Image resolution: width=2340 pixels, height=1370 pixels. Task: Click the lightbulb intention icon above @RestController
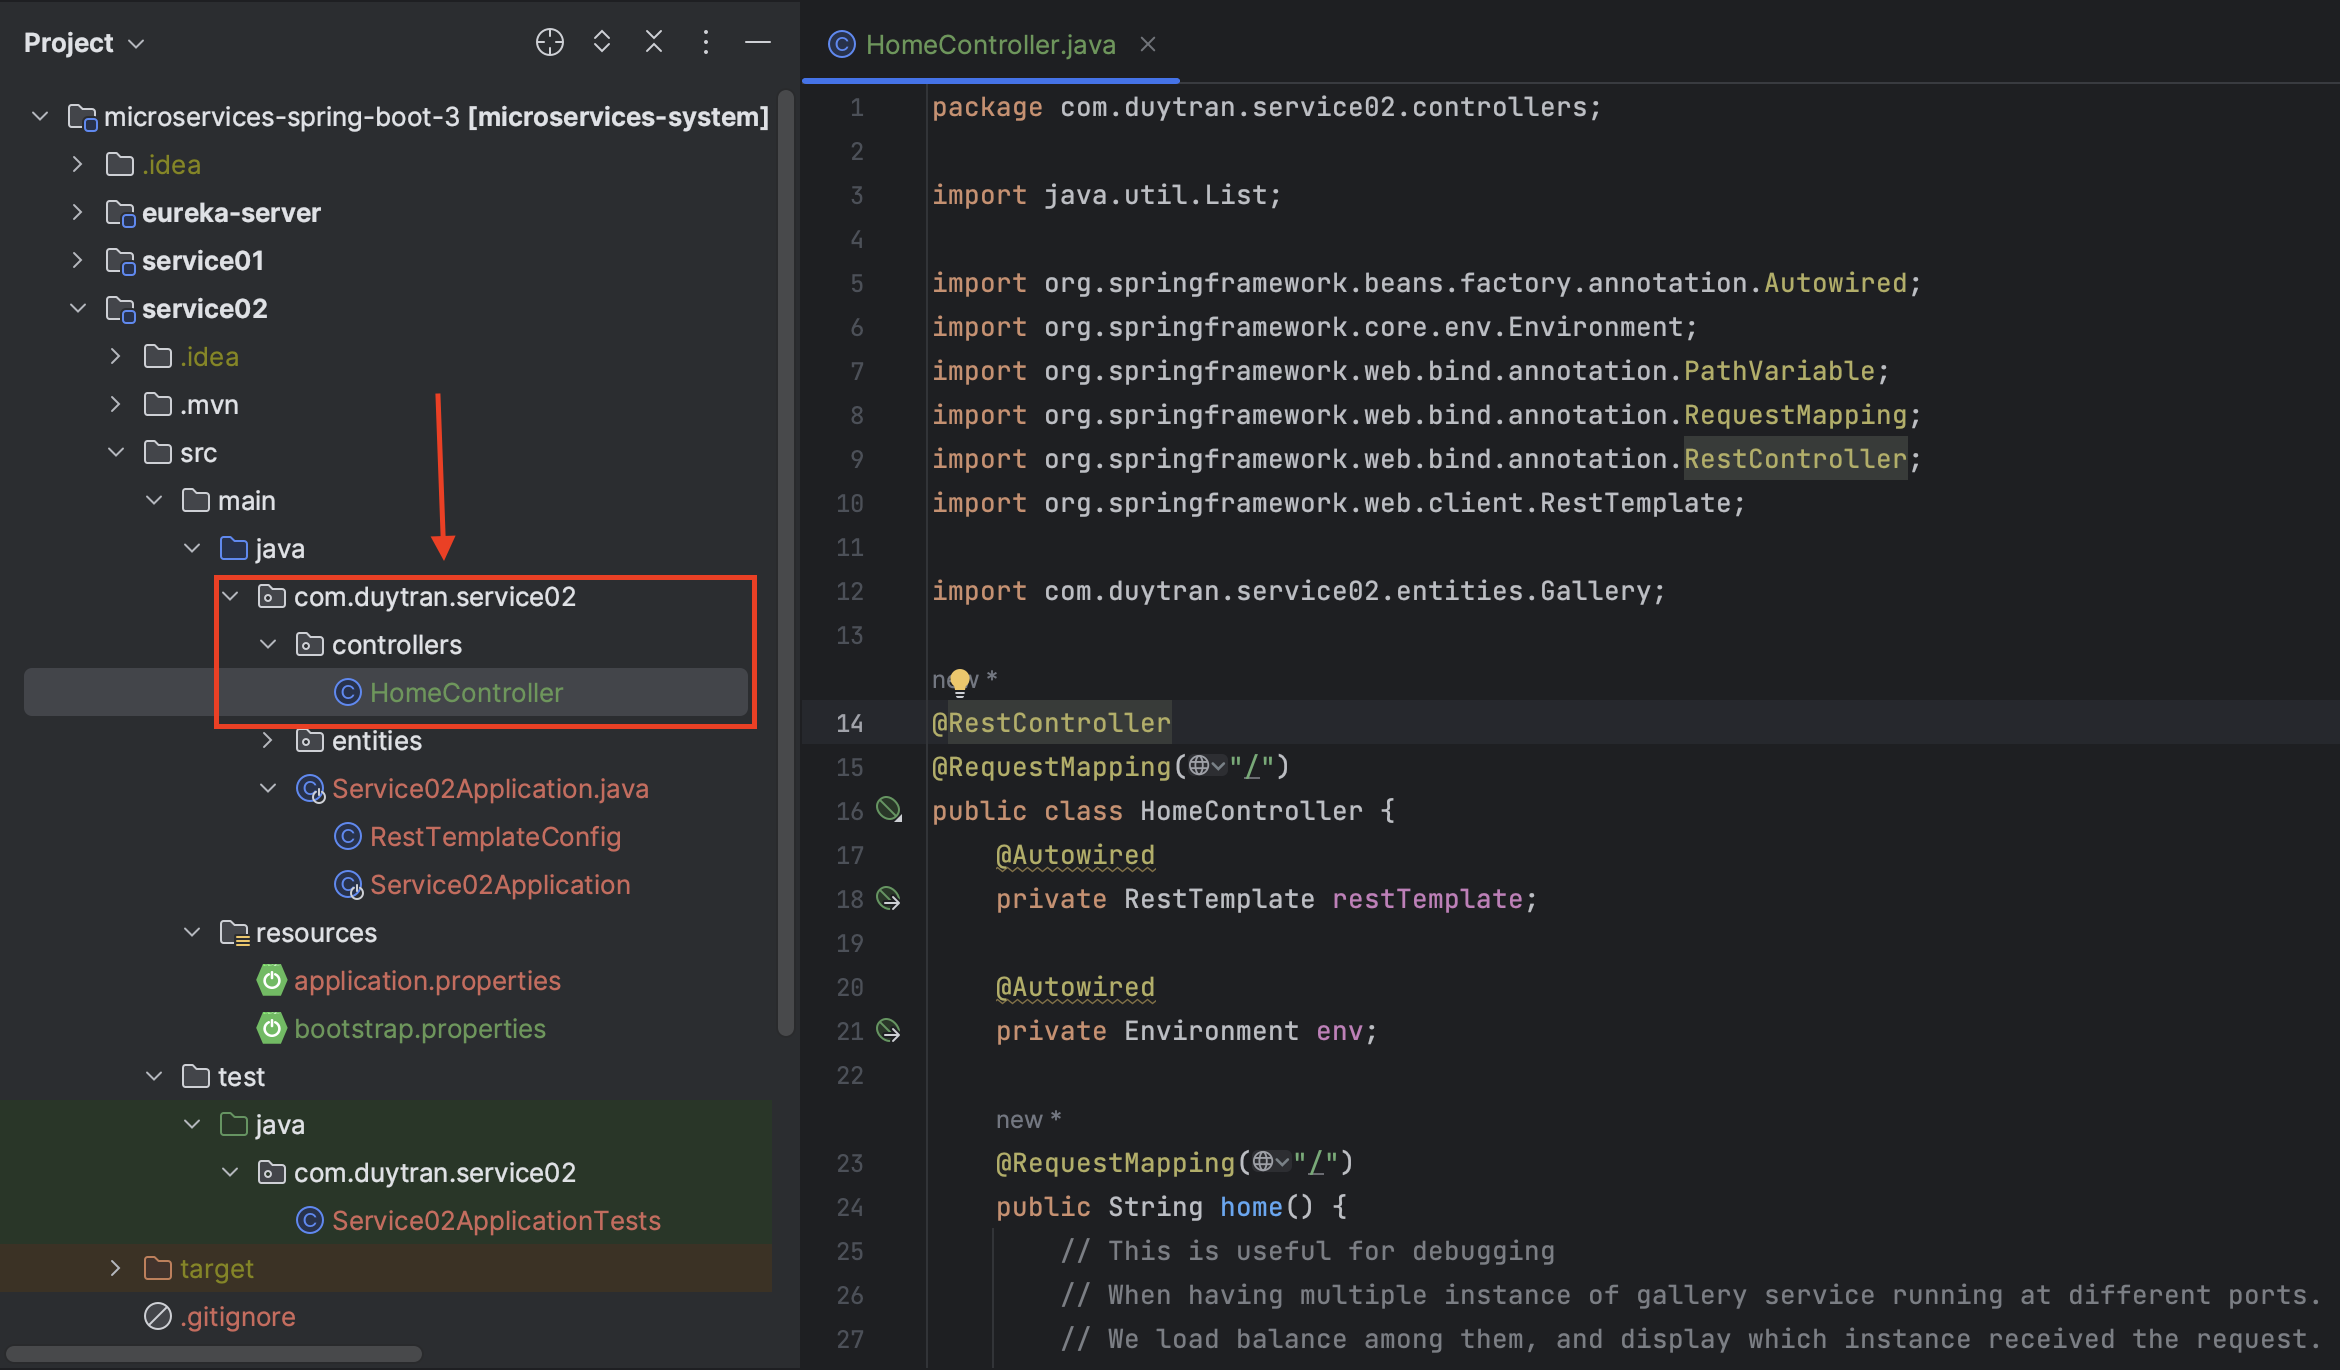(960, 678)
